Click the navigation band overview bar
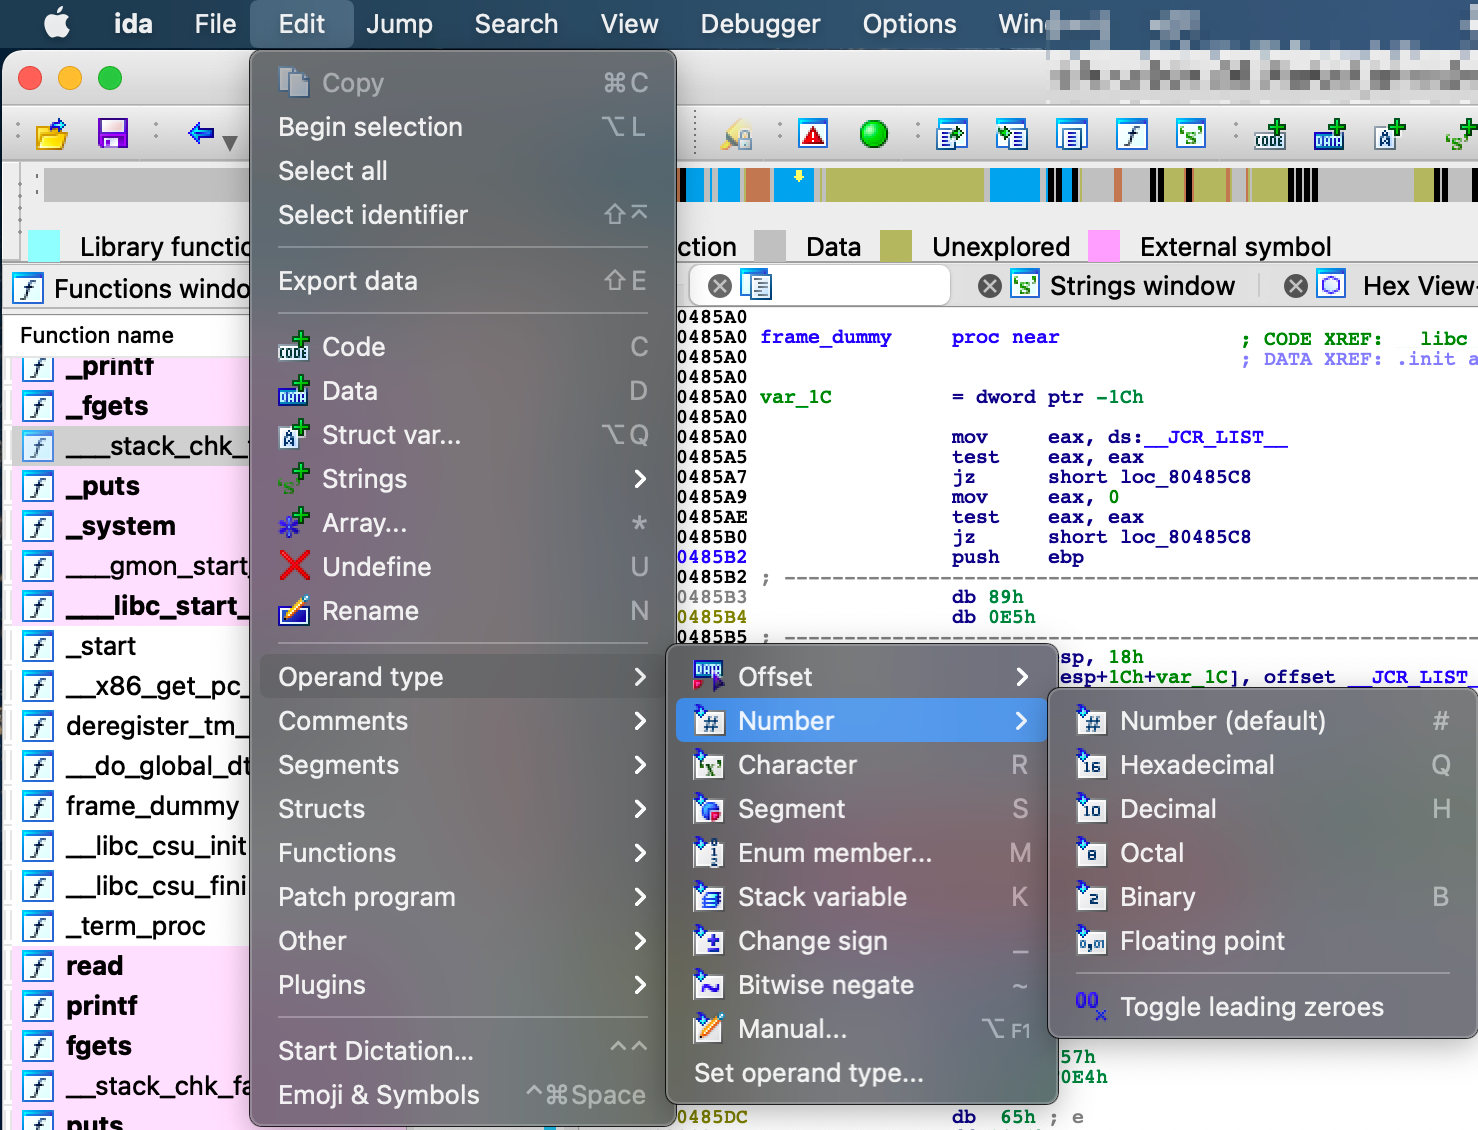1478x1130 pixels. click(x=1077, y=185)
